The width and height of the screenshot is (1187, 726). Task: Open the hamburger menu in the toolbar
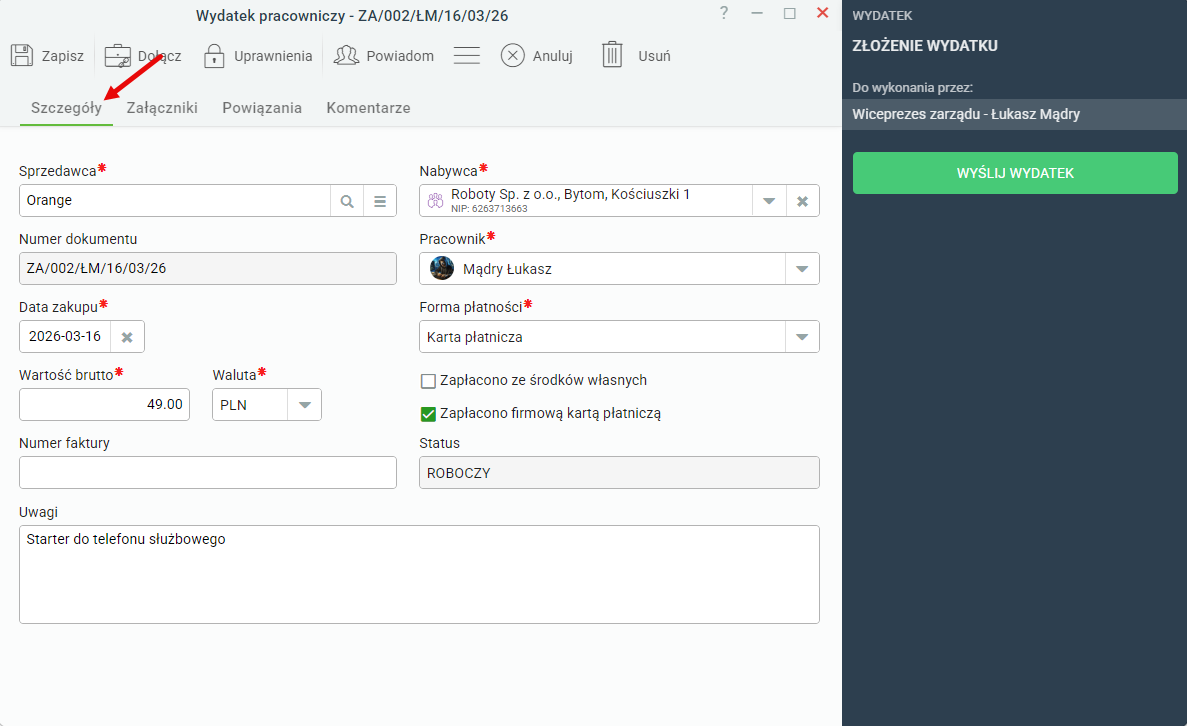click(x=466, y=55)
